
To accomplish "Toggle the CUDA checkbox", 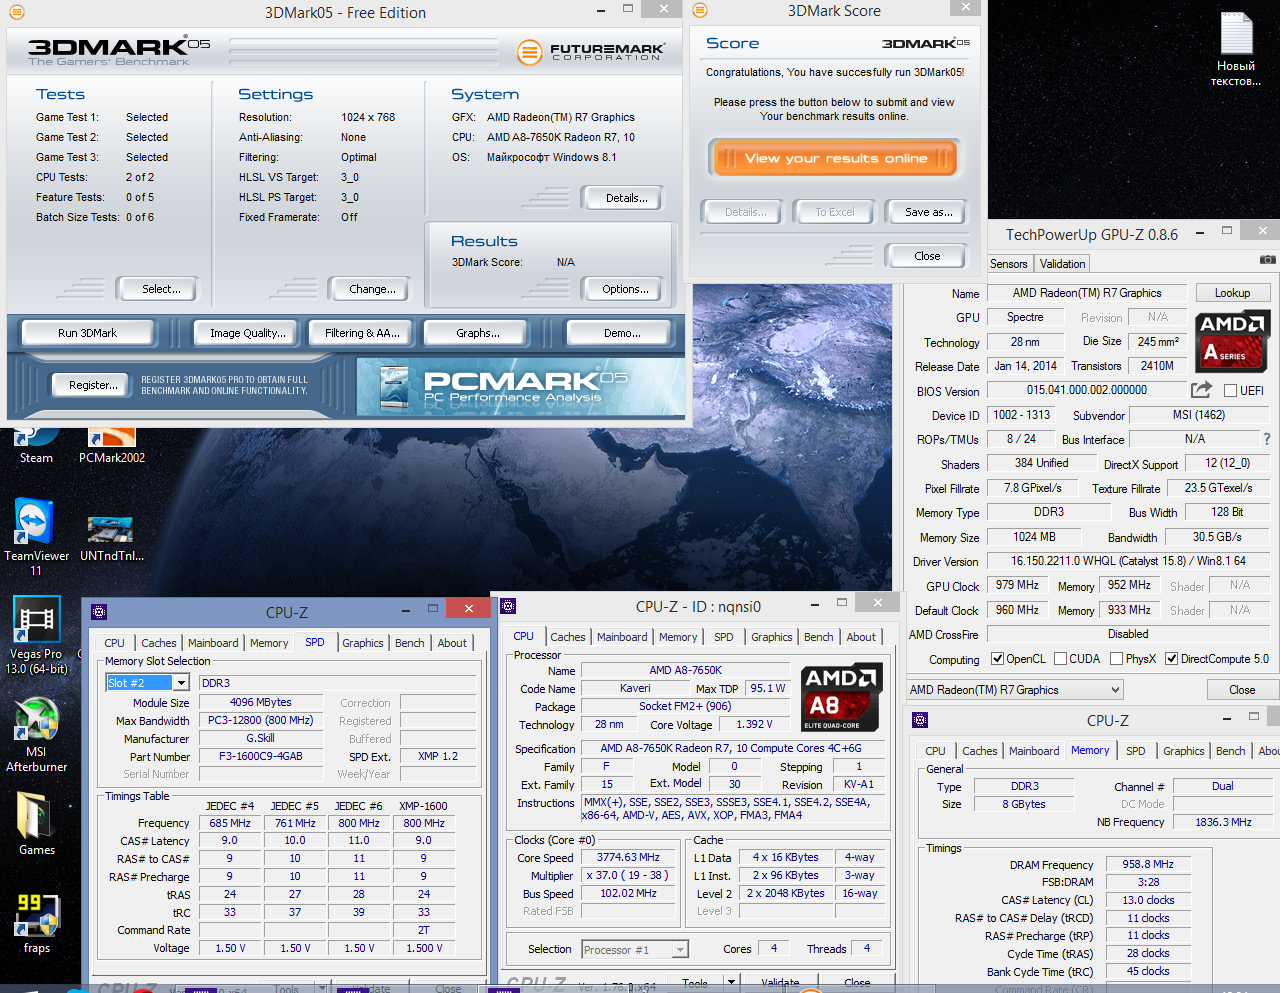I will tap(1059, 659).
